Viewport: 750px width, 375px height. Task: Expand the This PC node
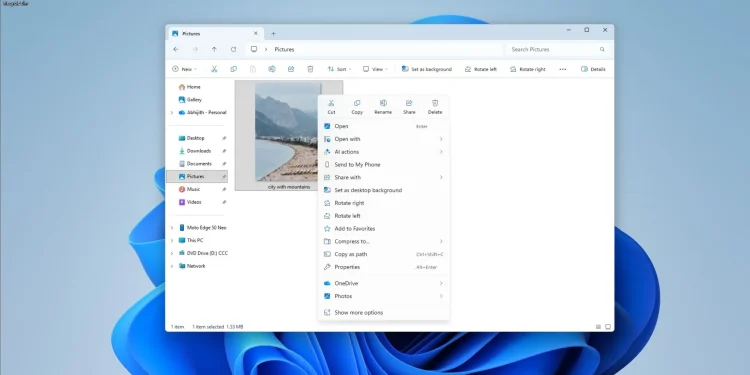[x=172, y=241]
